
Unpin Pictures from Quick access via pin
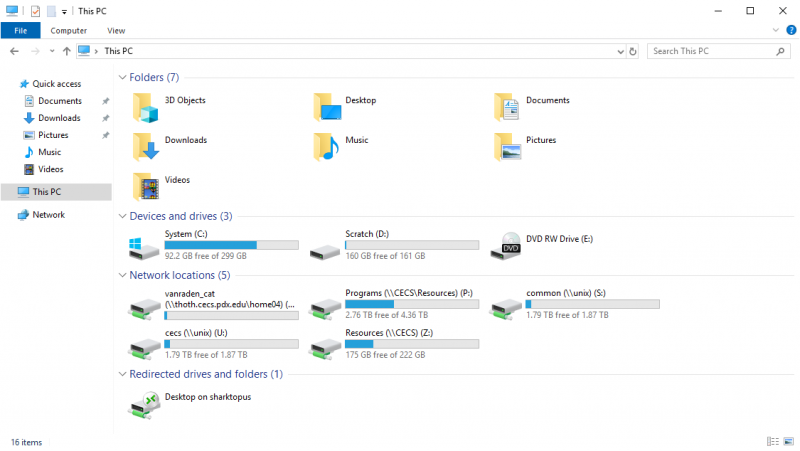pyautogui.click(x=106, y=135)
